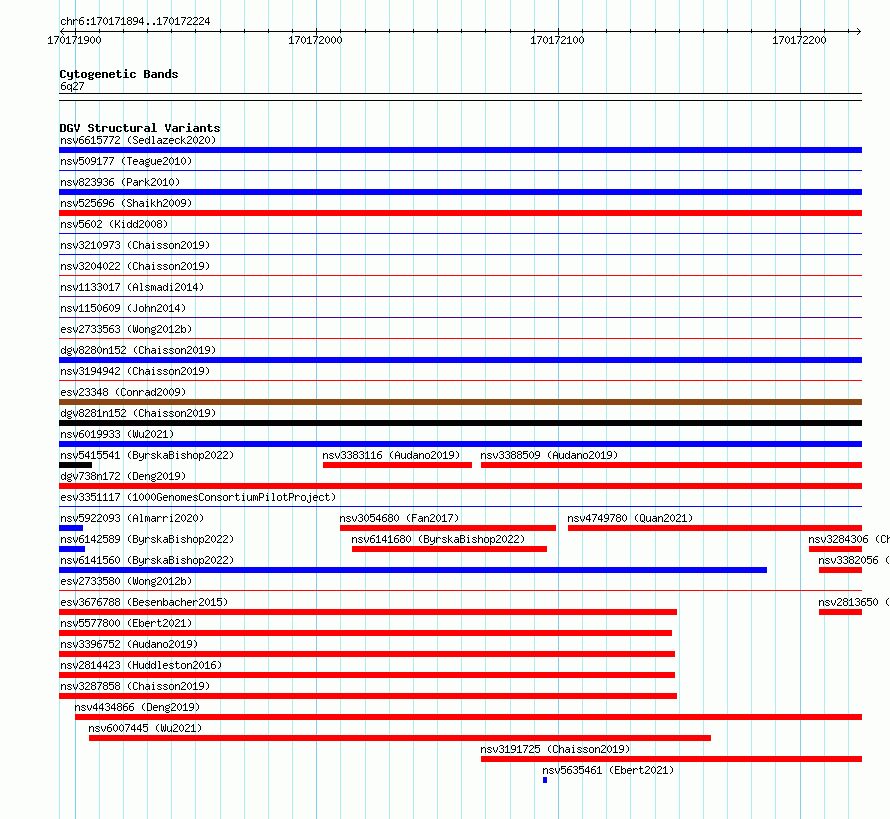This screenshot has width=890, height=819.
Task: Click the blue nsv6142589 variant bar
Action: tap(72, 549)
